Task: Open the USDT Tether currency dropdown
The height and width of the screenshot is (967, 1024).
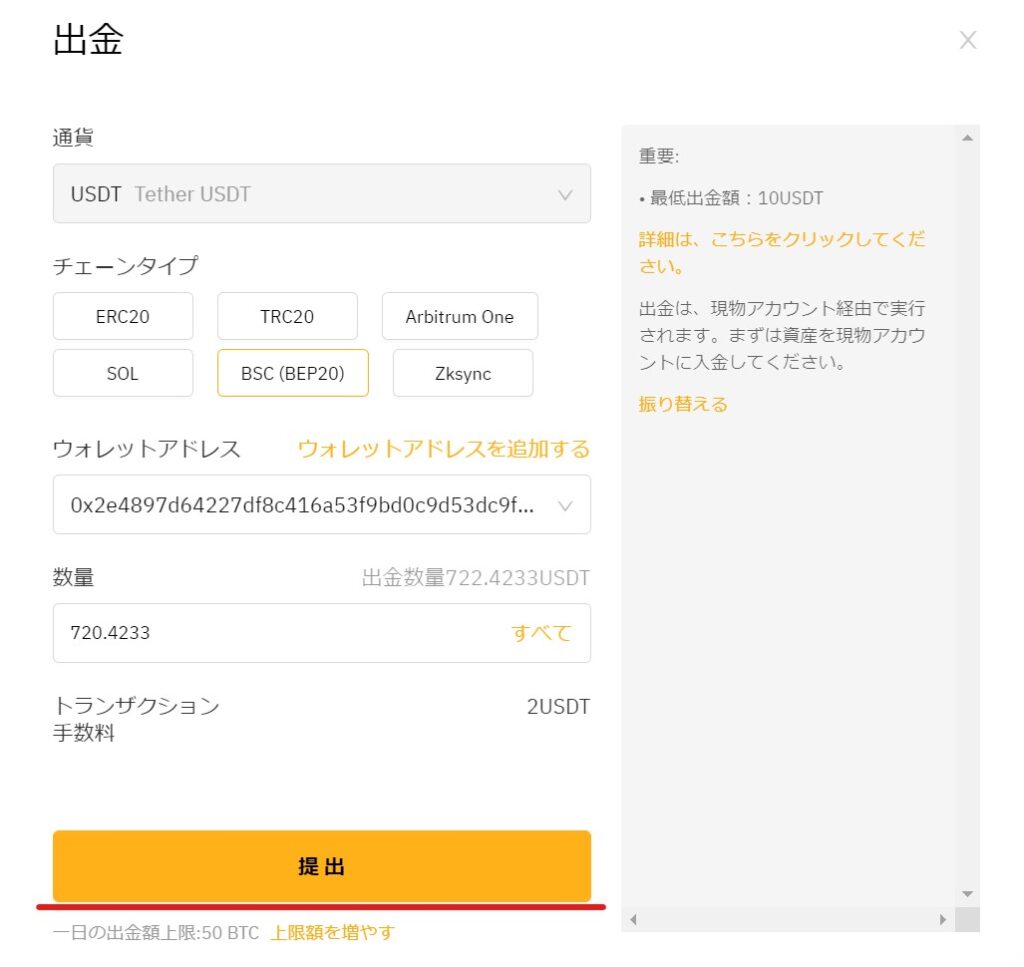Action: click(322, 193)
